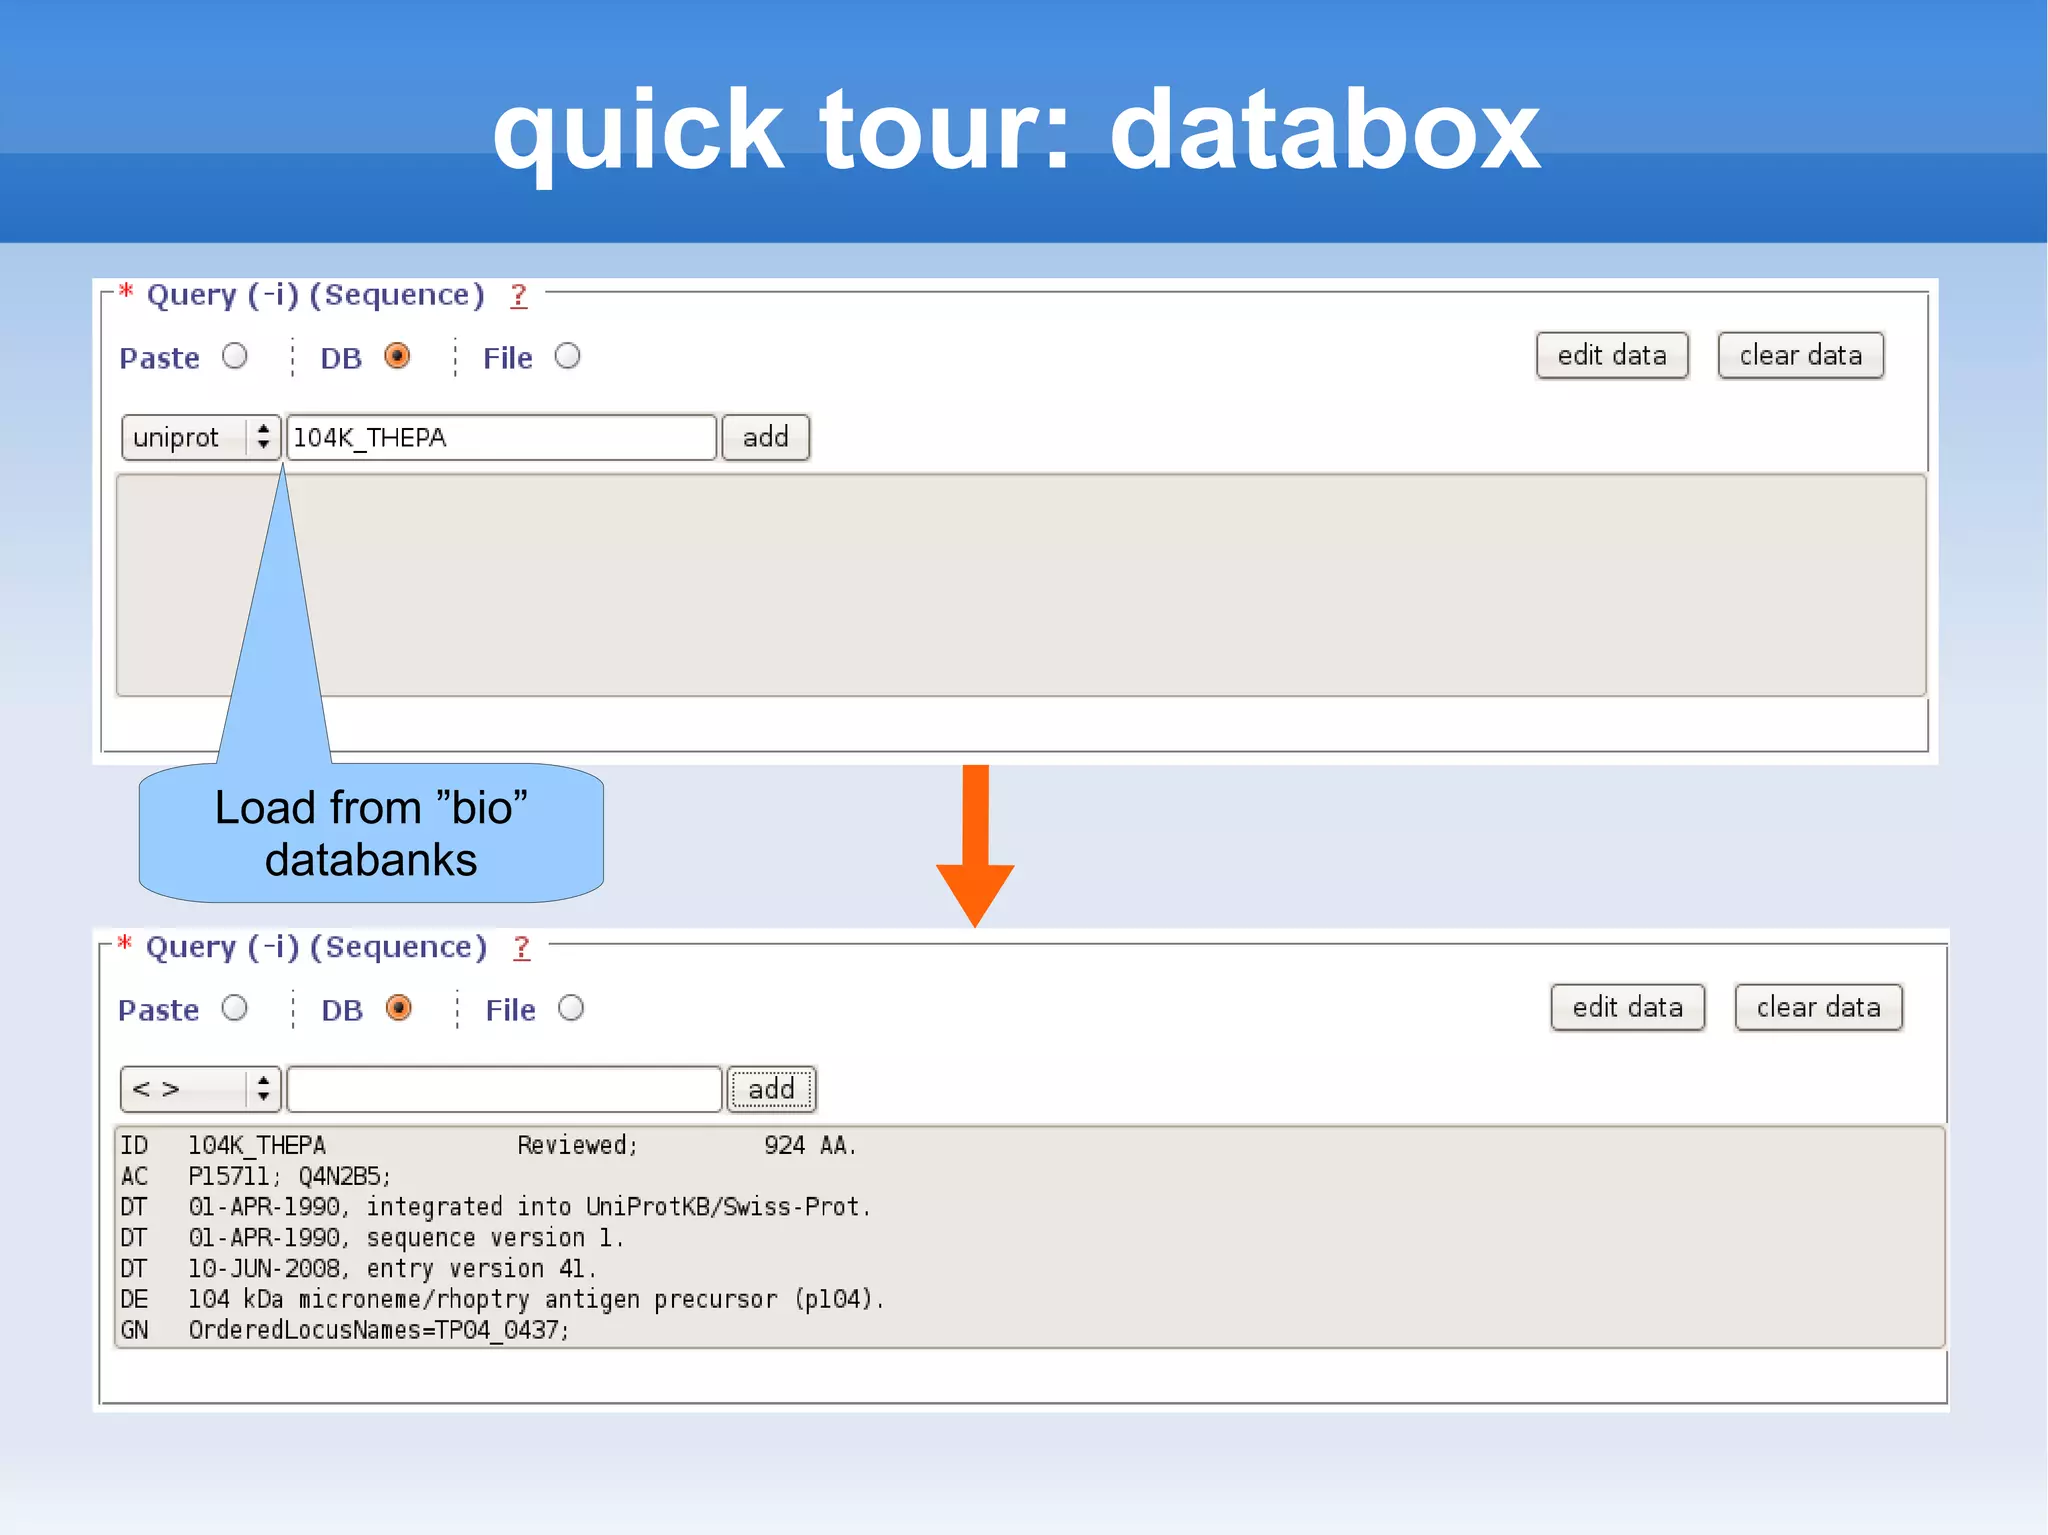Select the File radio button in the top panel
Image resolution: width=2048 pixels, height=1535 pixels.
tap(567, 356)
